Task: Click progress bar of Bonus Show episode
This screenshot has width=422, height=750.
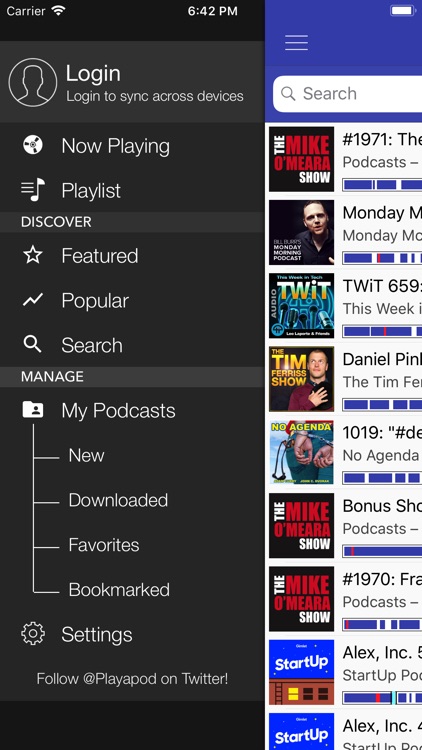Action: click(x=382, y=551)
